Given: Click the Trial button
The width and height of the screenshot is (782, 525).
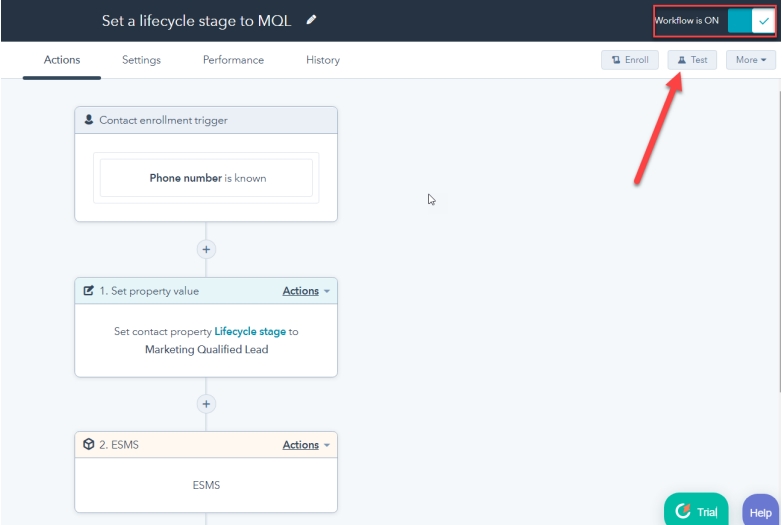Looking at the screenshot, I should (697, 511).
